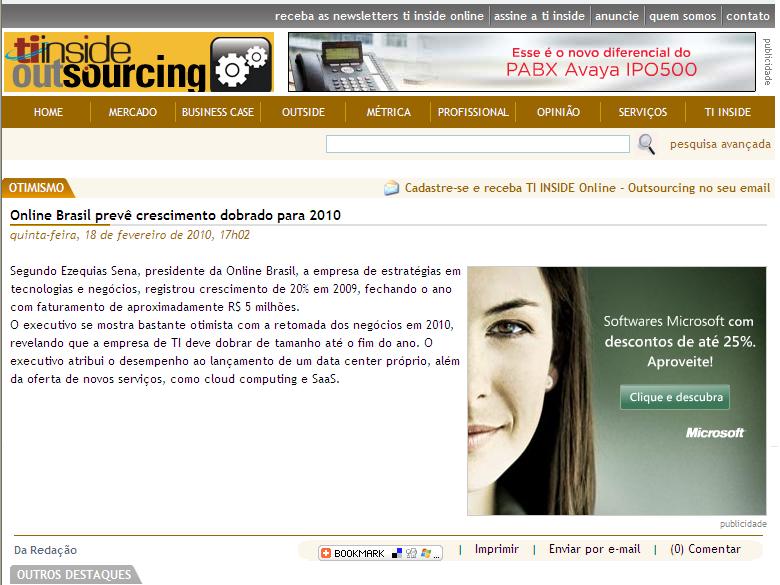
Task: Click the quem somos top link
Action: point(682,16)
